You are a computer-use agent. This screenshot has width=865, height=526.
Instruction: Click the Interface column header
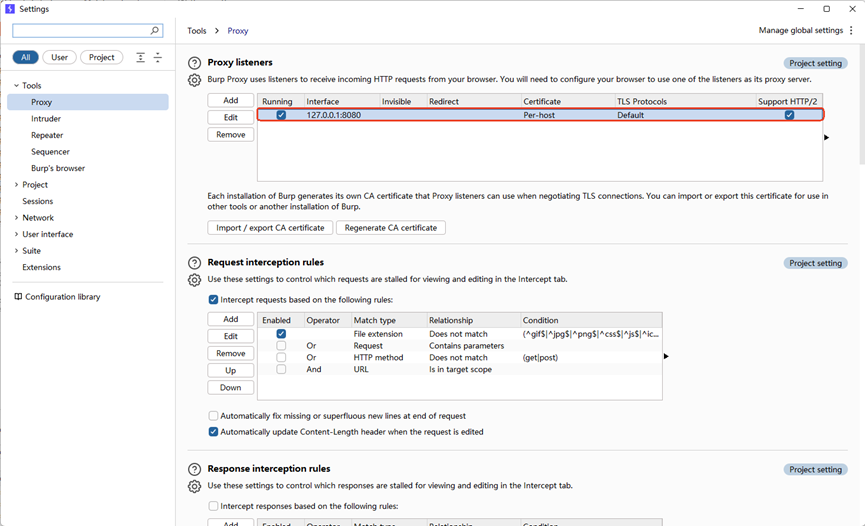[x=341, y=101]
